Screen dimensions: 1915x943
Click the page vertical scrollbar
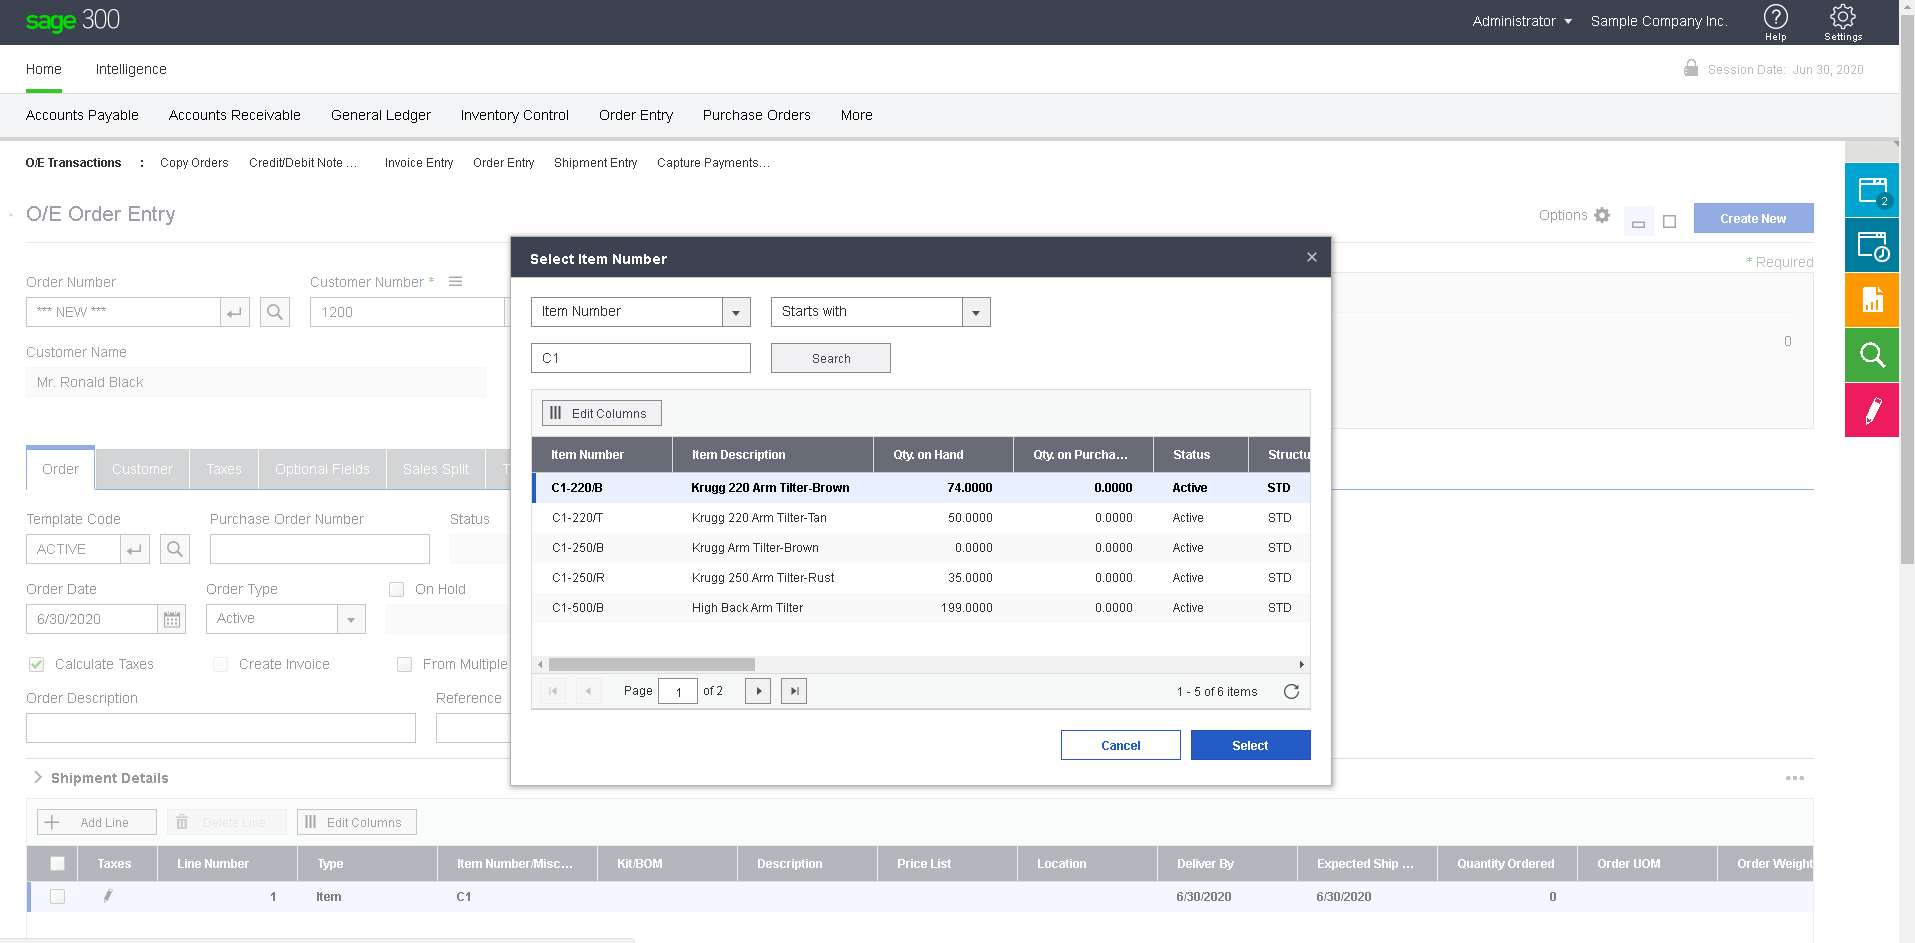coord(1907,290)
